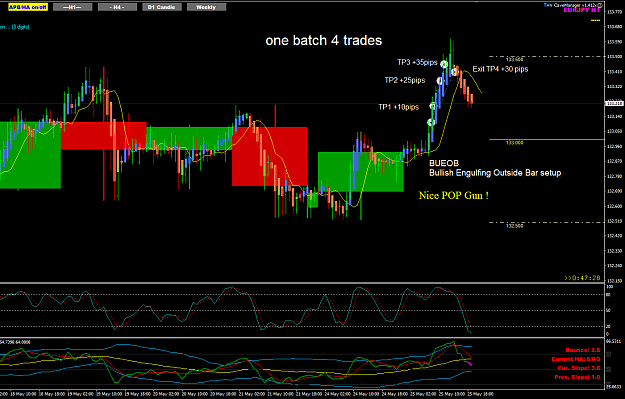
Task: Select the dashed 132.500 horizontal level line
Action: [546, 222]
